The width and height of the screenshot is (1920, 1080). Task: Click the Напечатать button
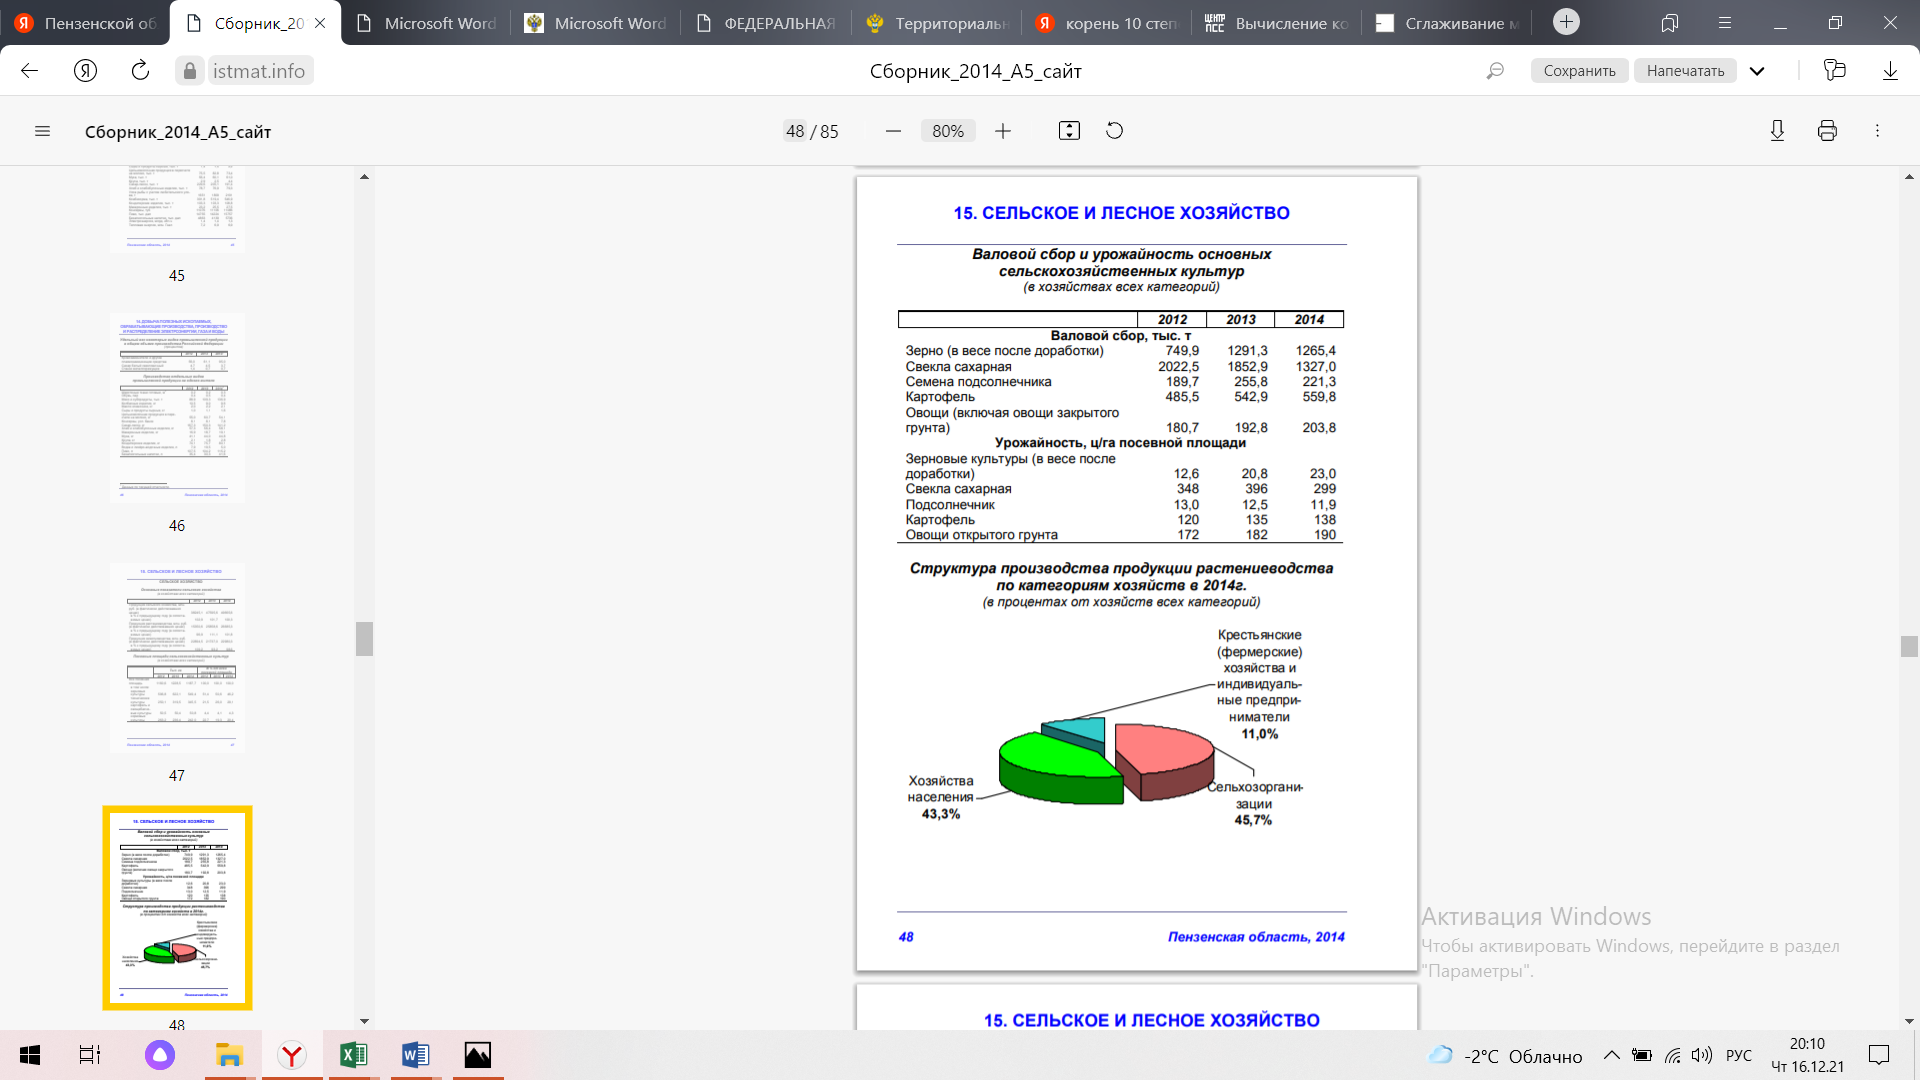click(1686, 71)
